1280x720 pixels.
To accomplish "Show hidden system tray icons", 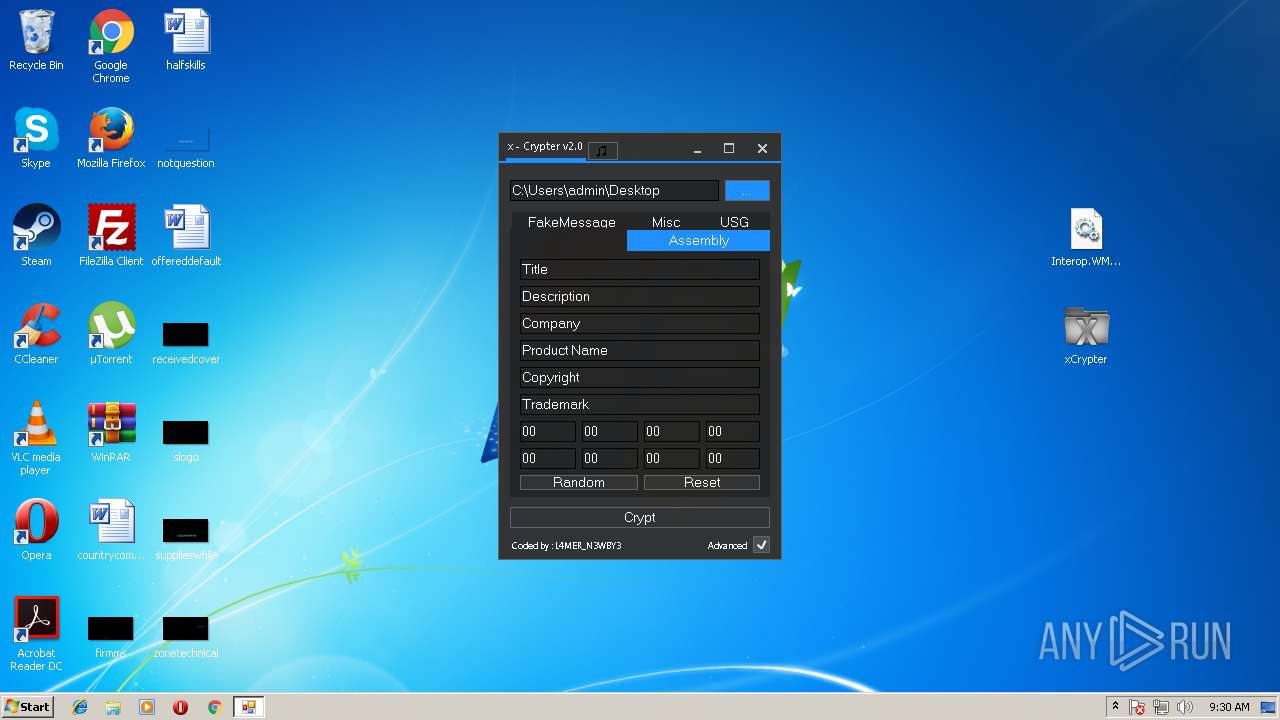I will click(x=1115, y=707).
